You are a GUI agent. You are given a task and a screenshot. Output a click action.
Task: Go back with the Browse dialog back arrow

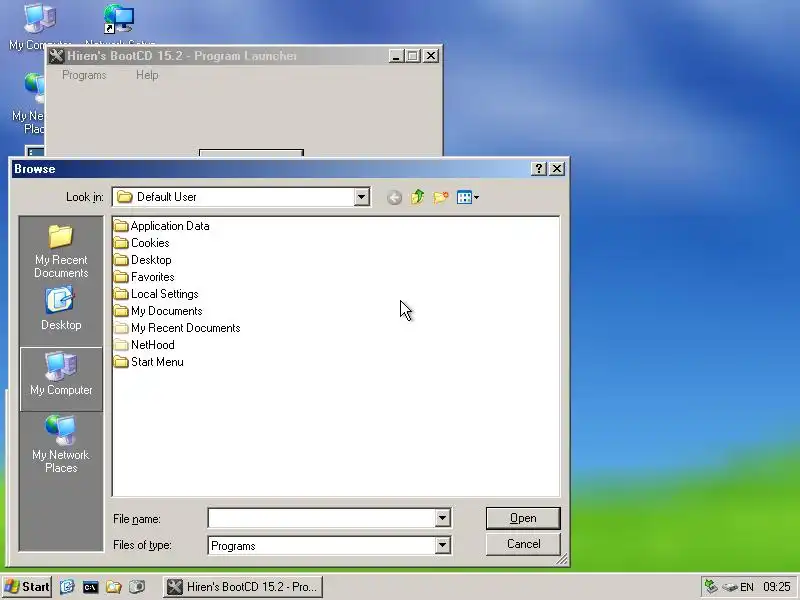click(394, 197)
